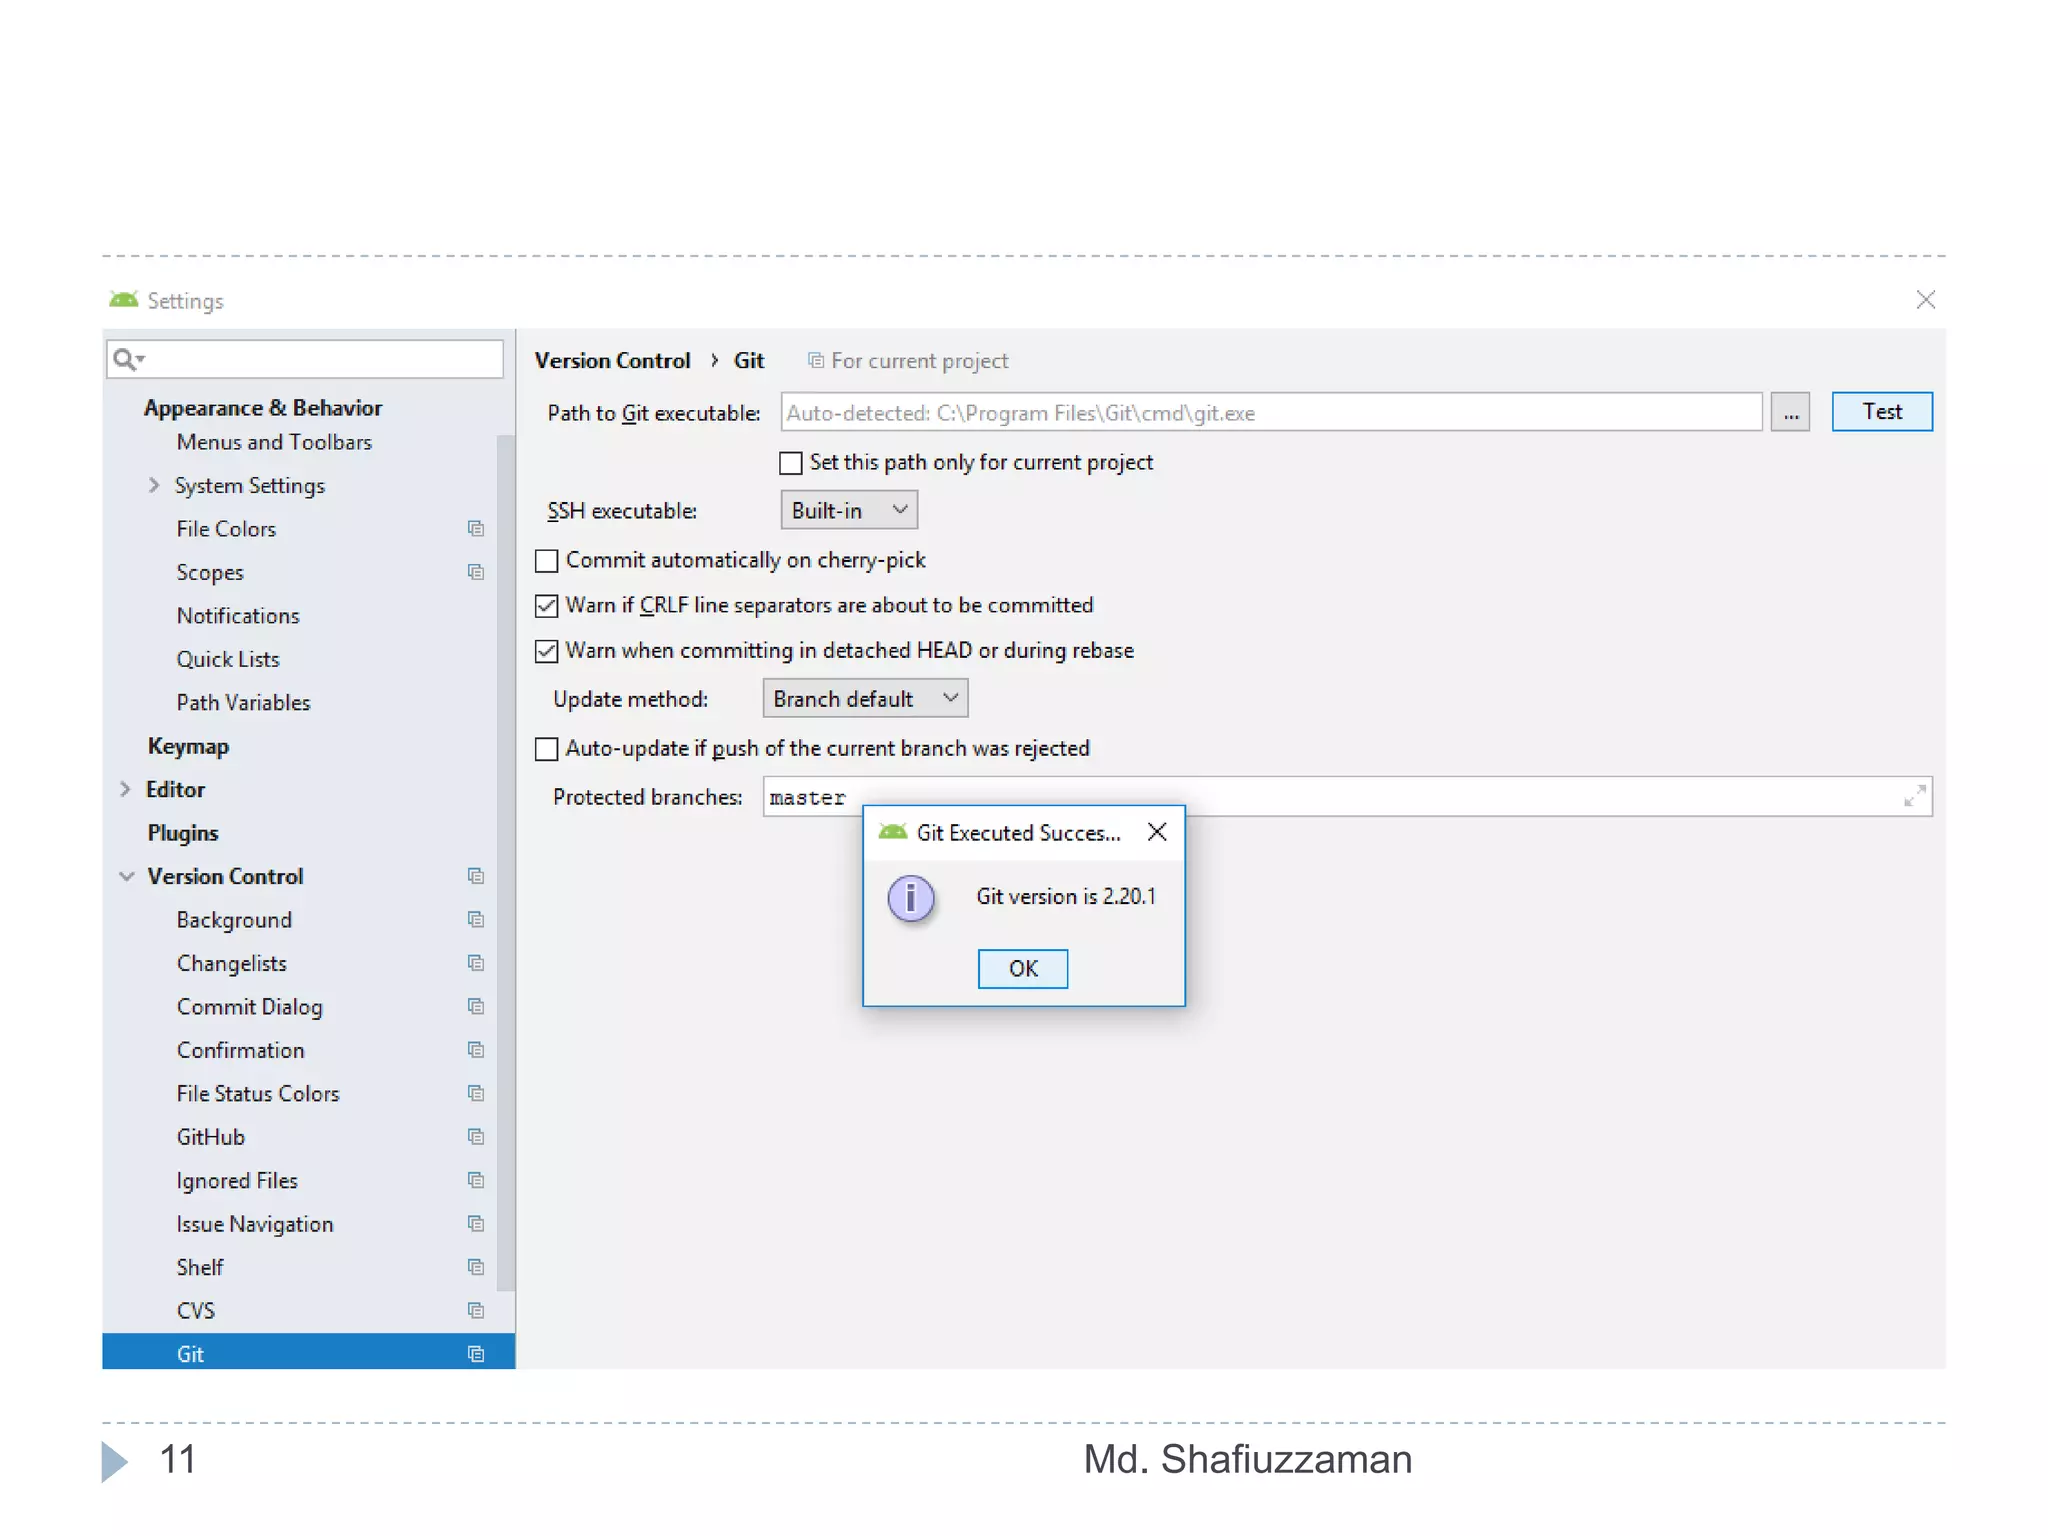Expand the Editor settings tree node

125,789
